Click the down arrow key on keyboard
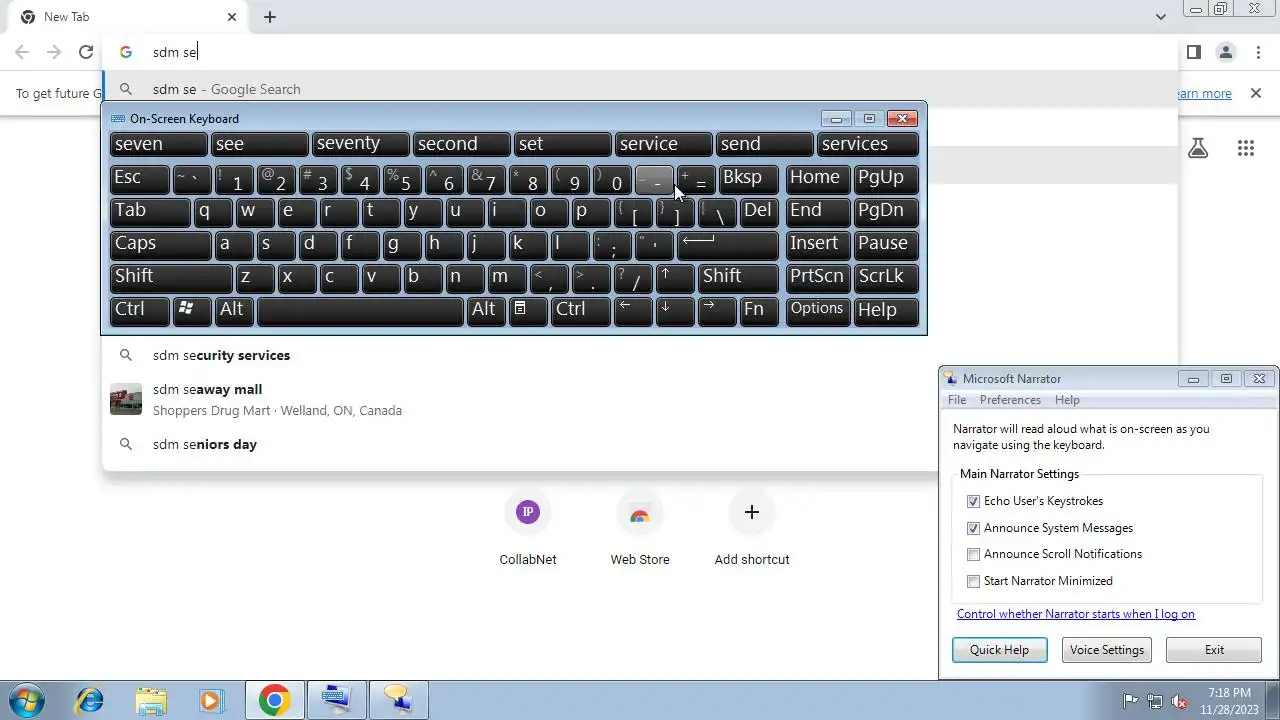The width and height of the screenshot is (1280, 720). click(675, 310)
